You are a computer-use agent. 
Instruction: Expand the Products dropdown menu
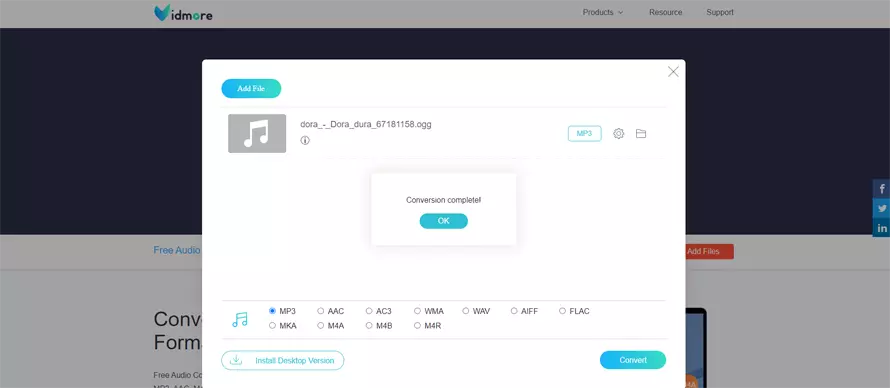pos(603,12)
